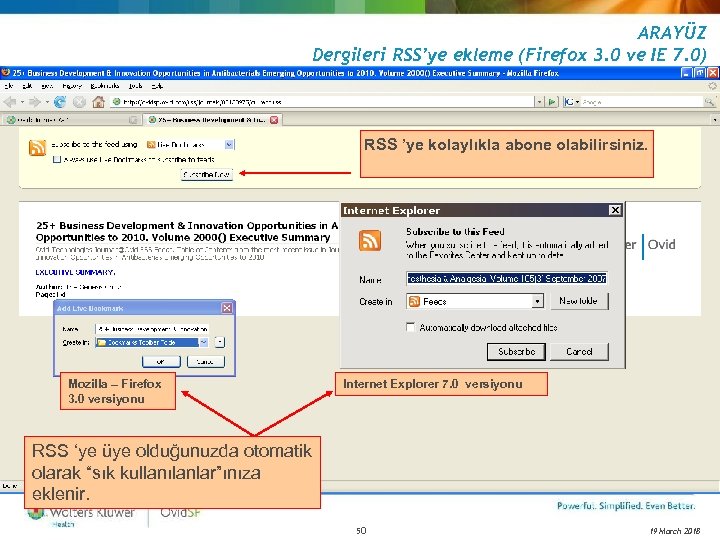Click the Subscribe Now button

[207, 174]
